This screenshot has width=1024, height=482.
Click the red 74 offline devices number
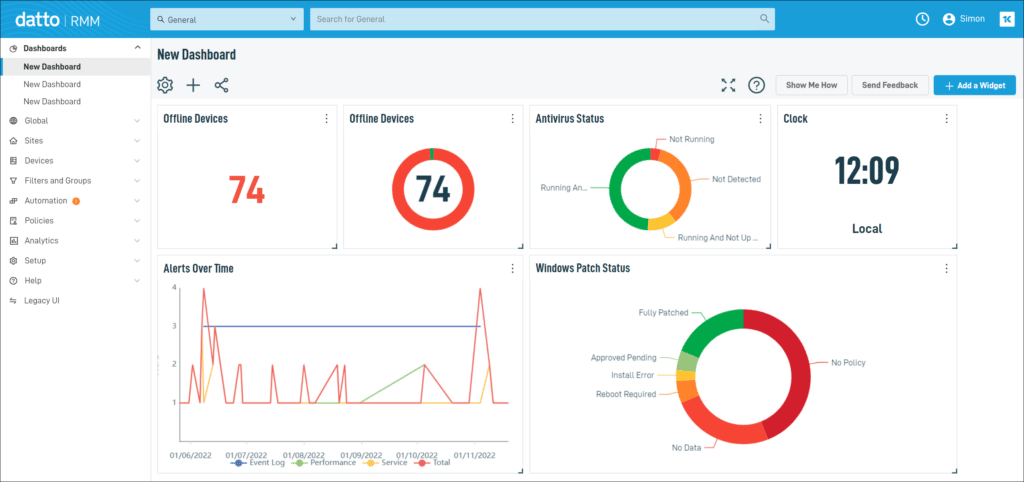tap(247, 191)
